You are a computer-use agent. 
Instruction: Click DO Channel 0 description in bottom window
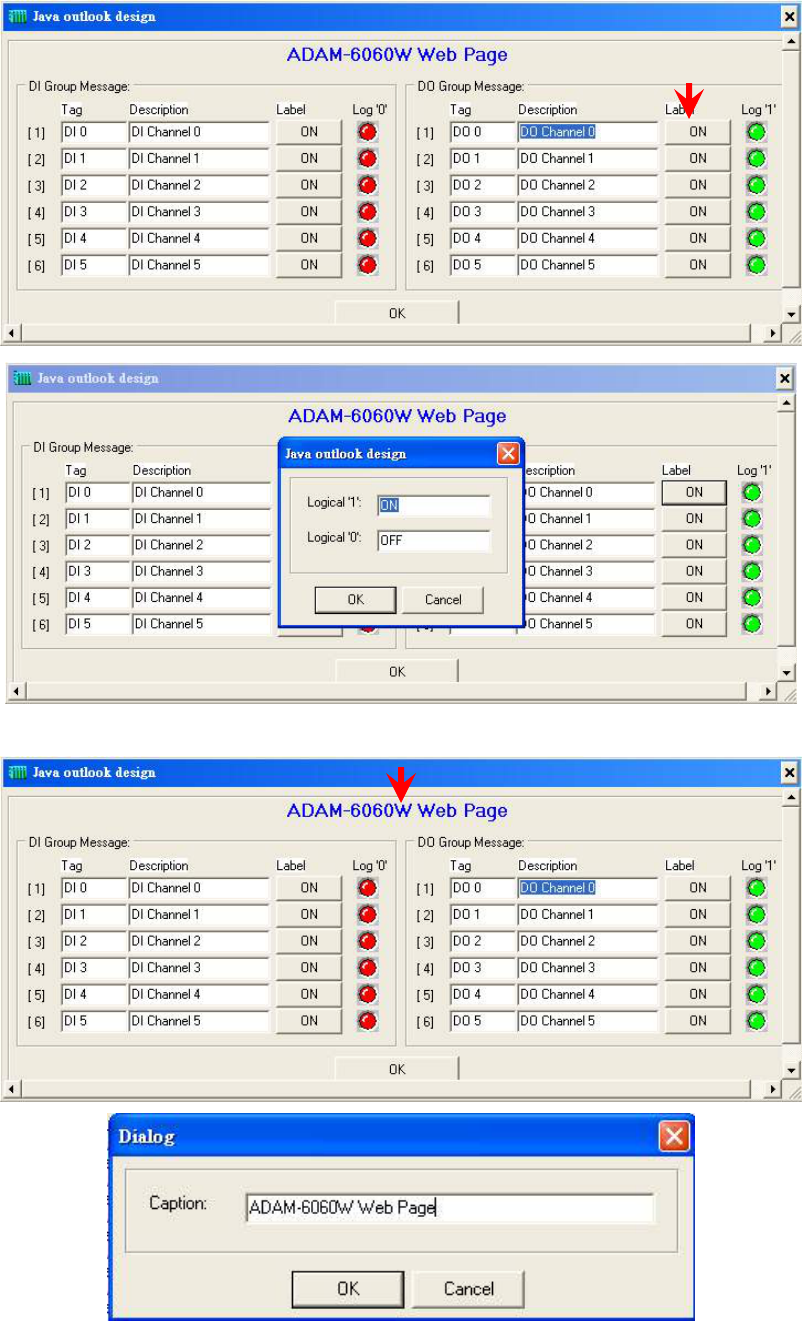[588, 887]
